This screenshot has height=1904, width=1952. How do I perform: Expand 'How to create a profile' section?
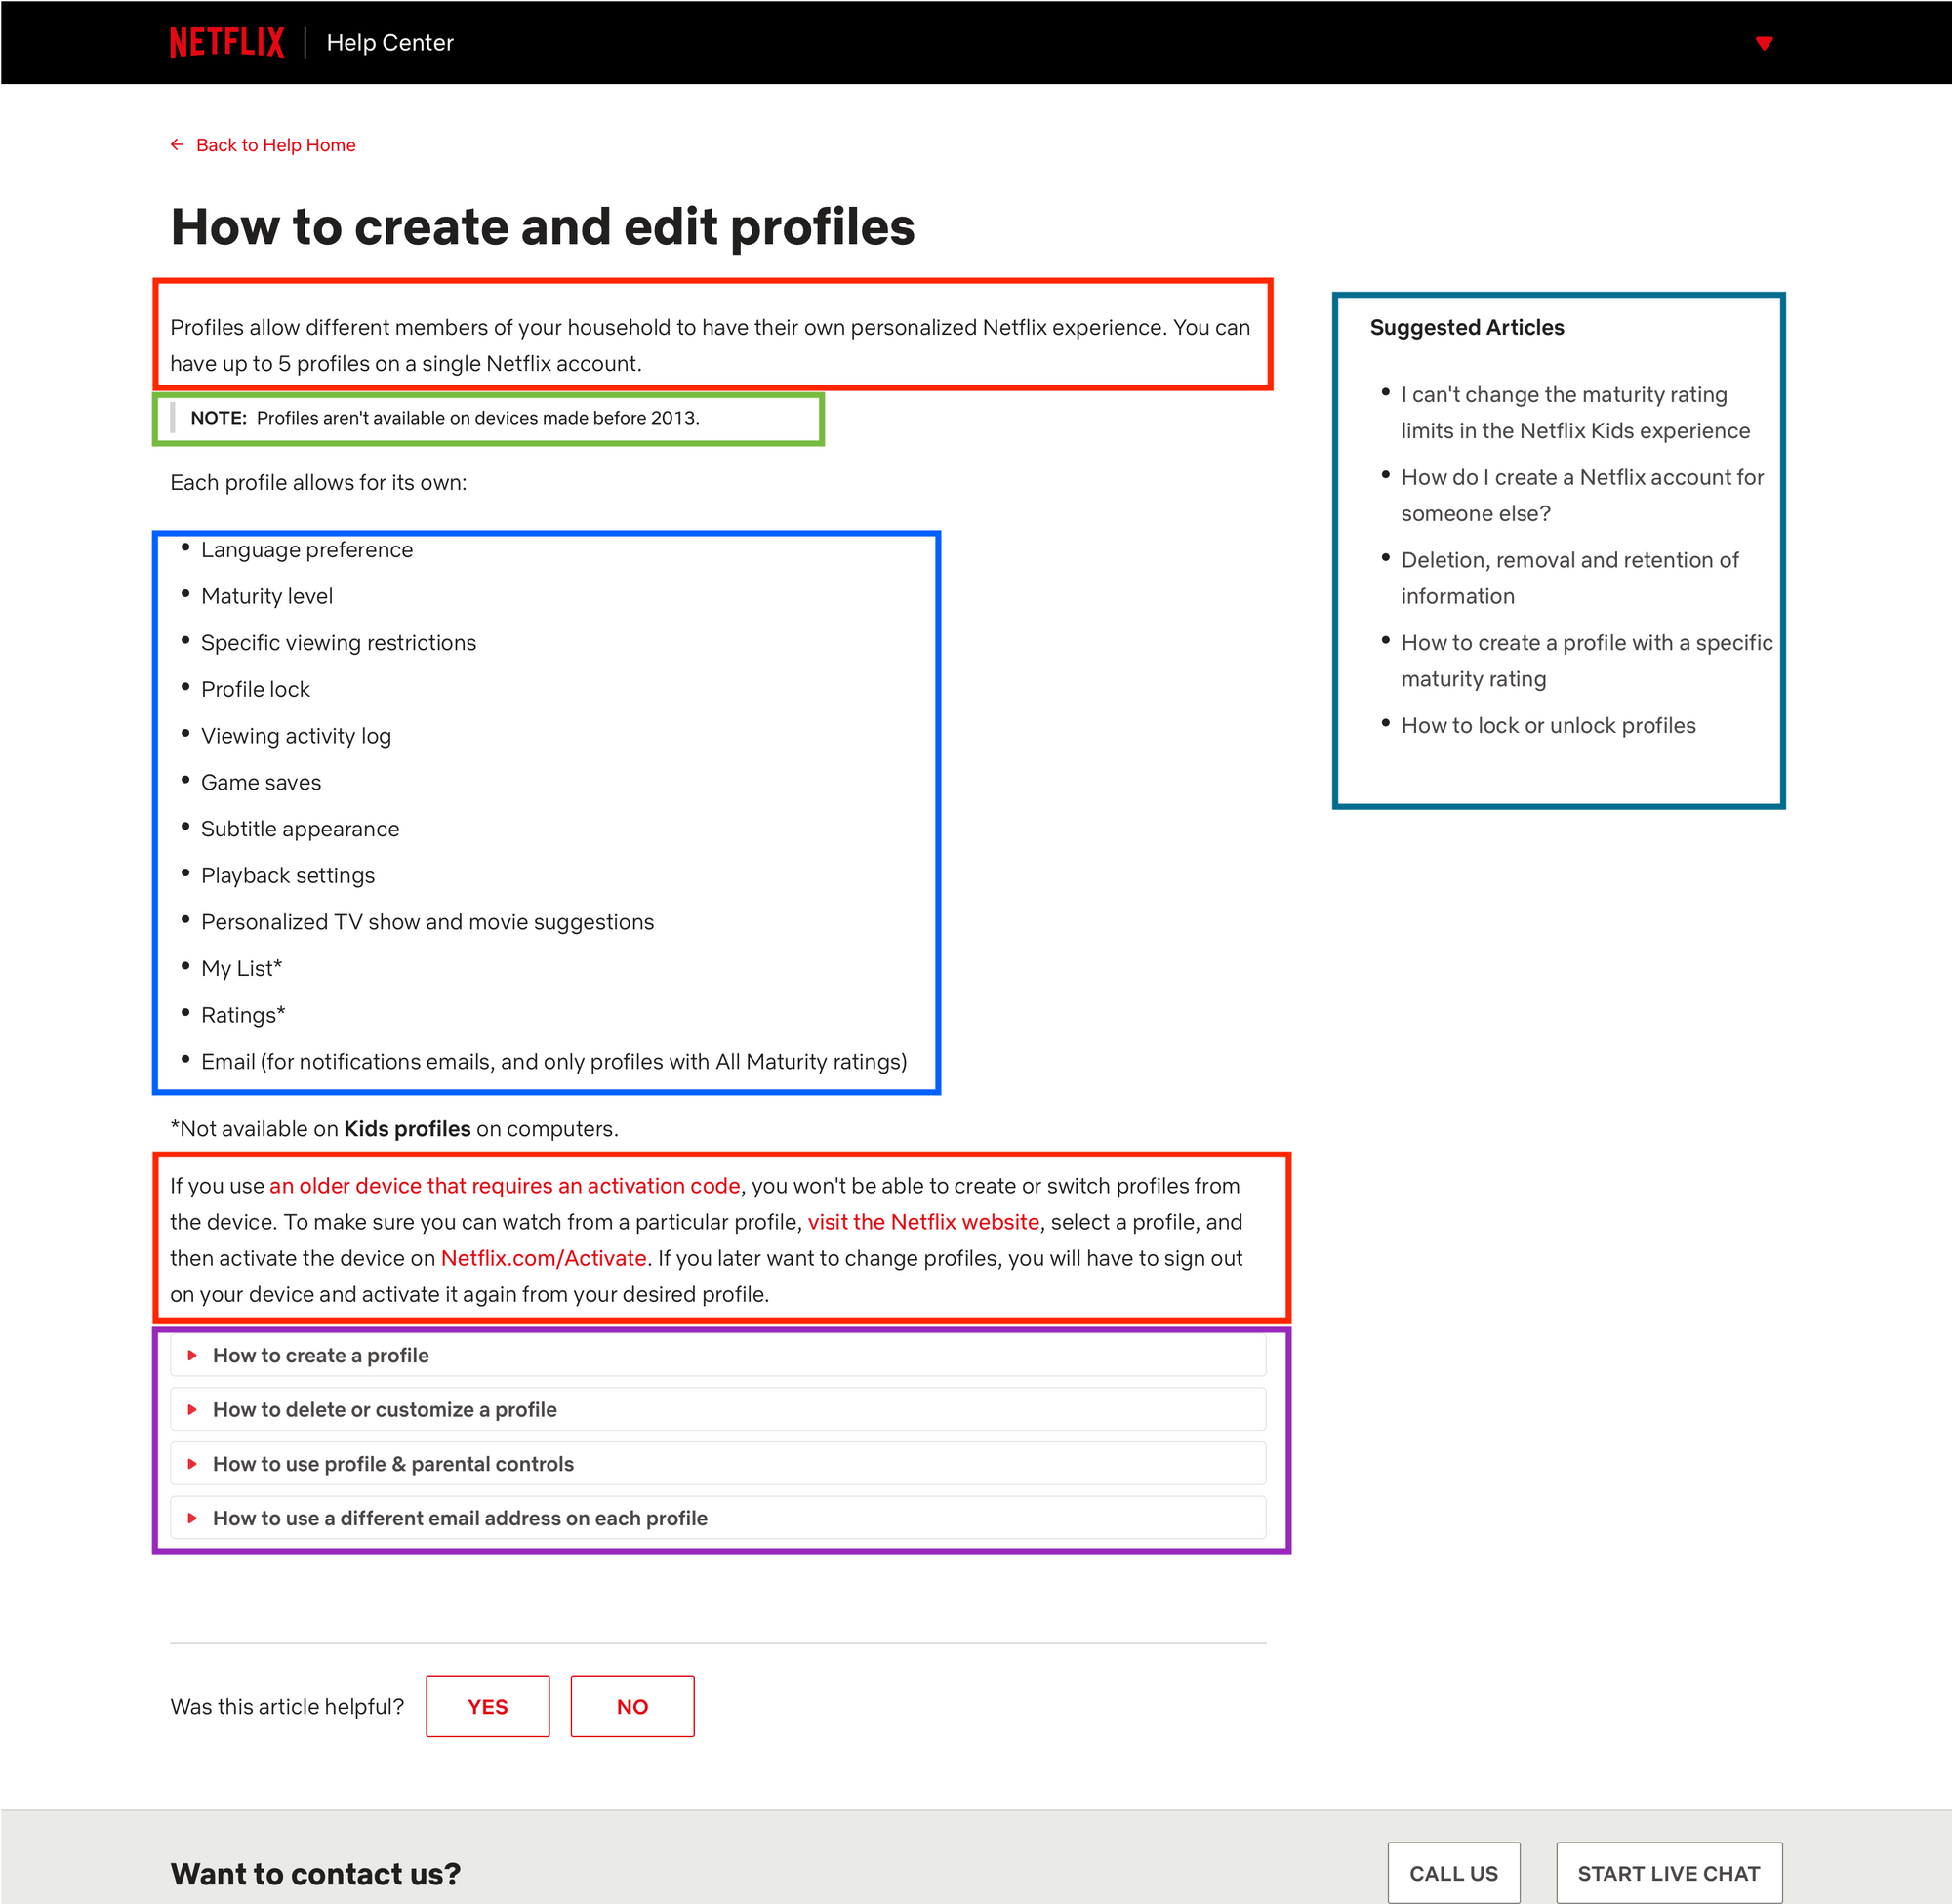pos(321,1355)
